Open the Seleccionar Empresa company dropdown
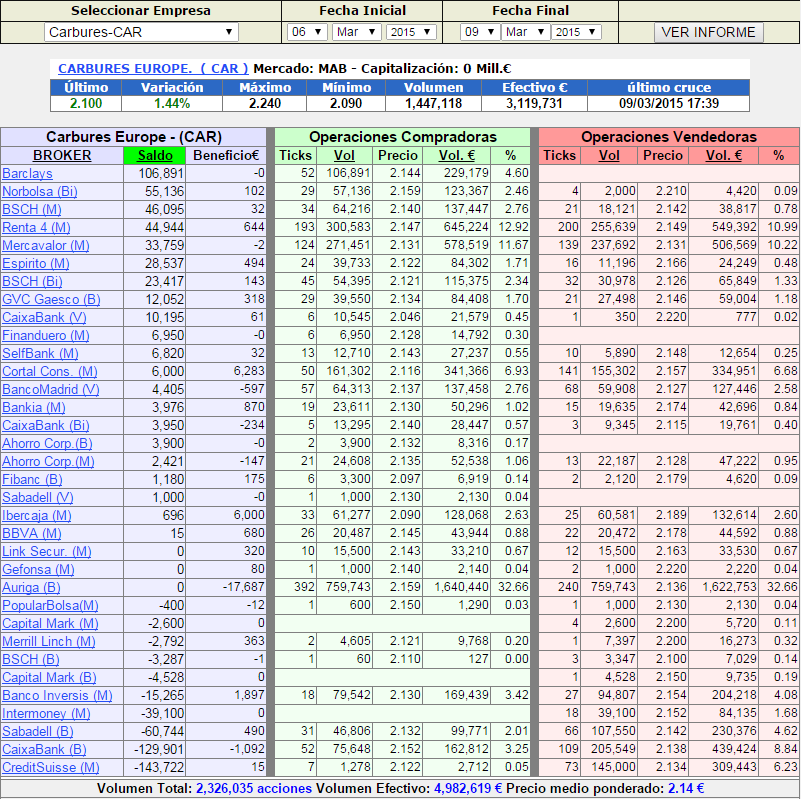The width and height of the screenshot is (802, 799). [141, 32]
